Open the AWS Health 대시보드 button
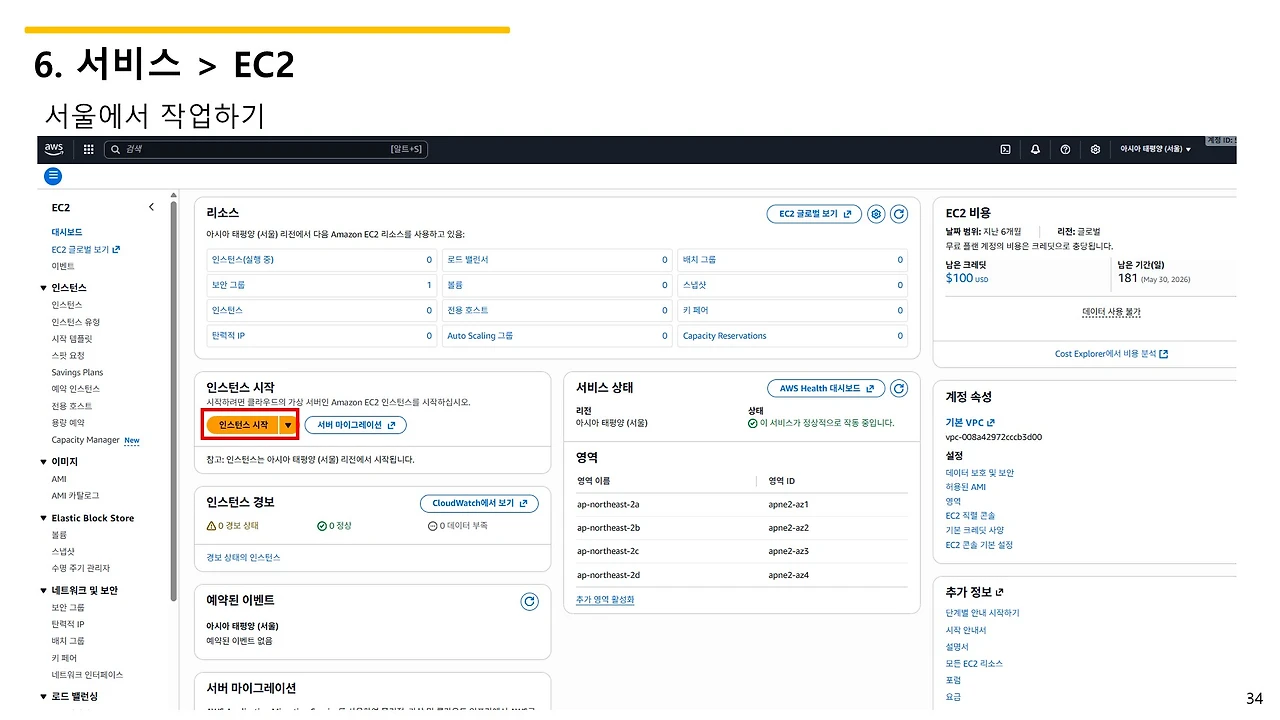1280x720 pixels. [x=826, y=388]
